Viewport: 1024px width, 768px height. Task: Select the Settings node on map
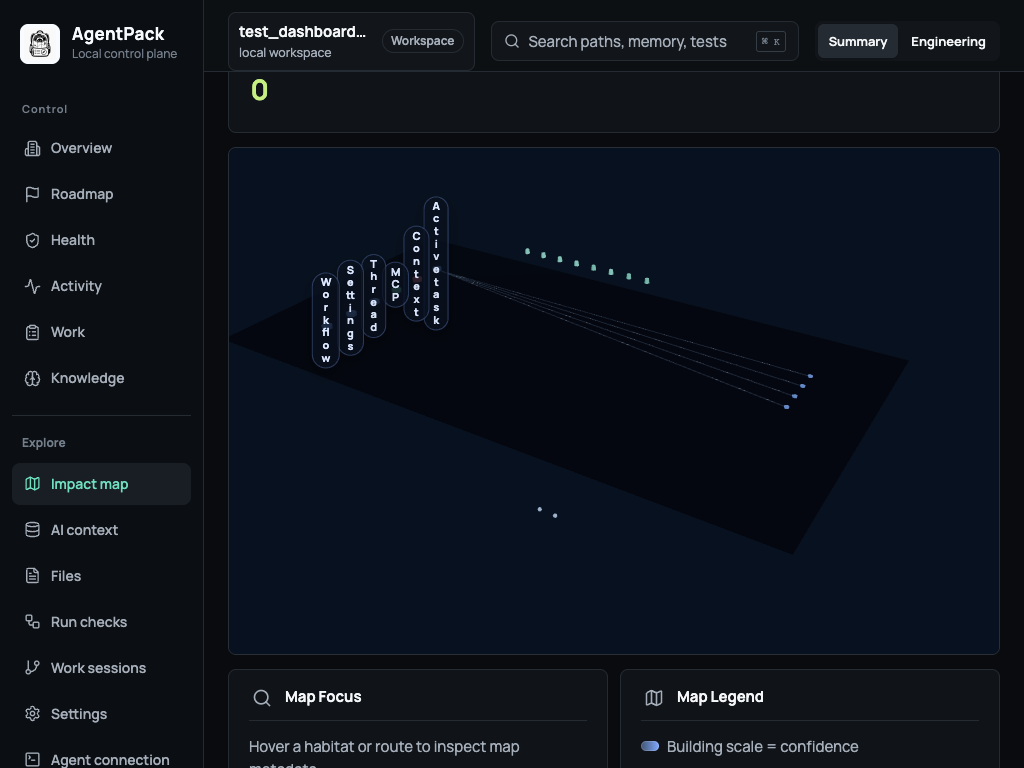point(350,308)
